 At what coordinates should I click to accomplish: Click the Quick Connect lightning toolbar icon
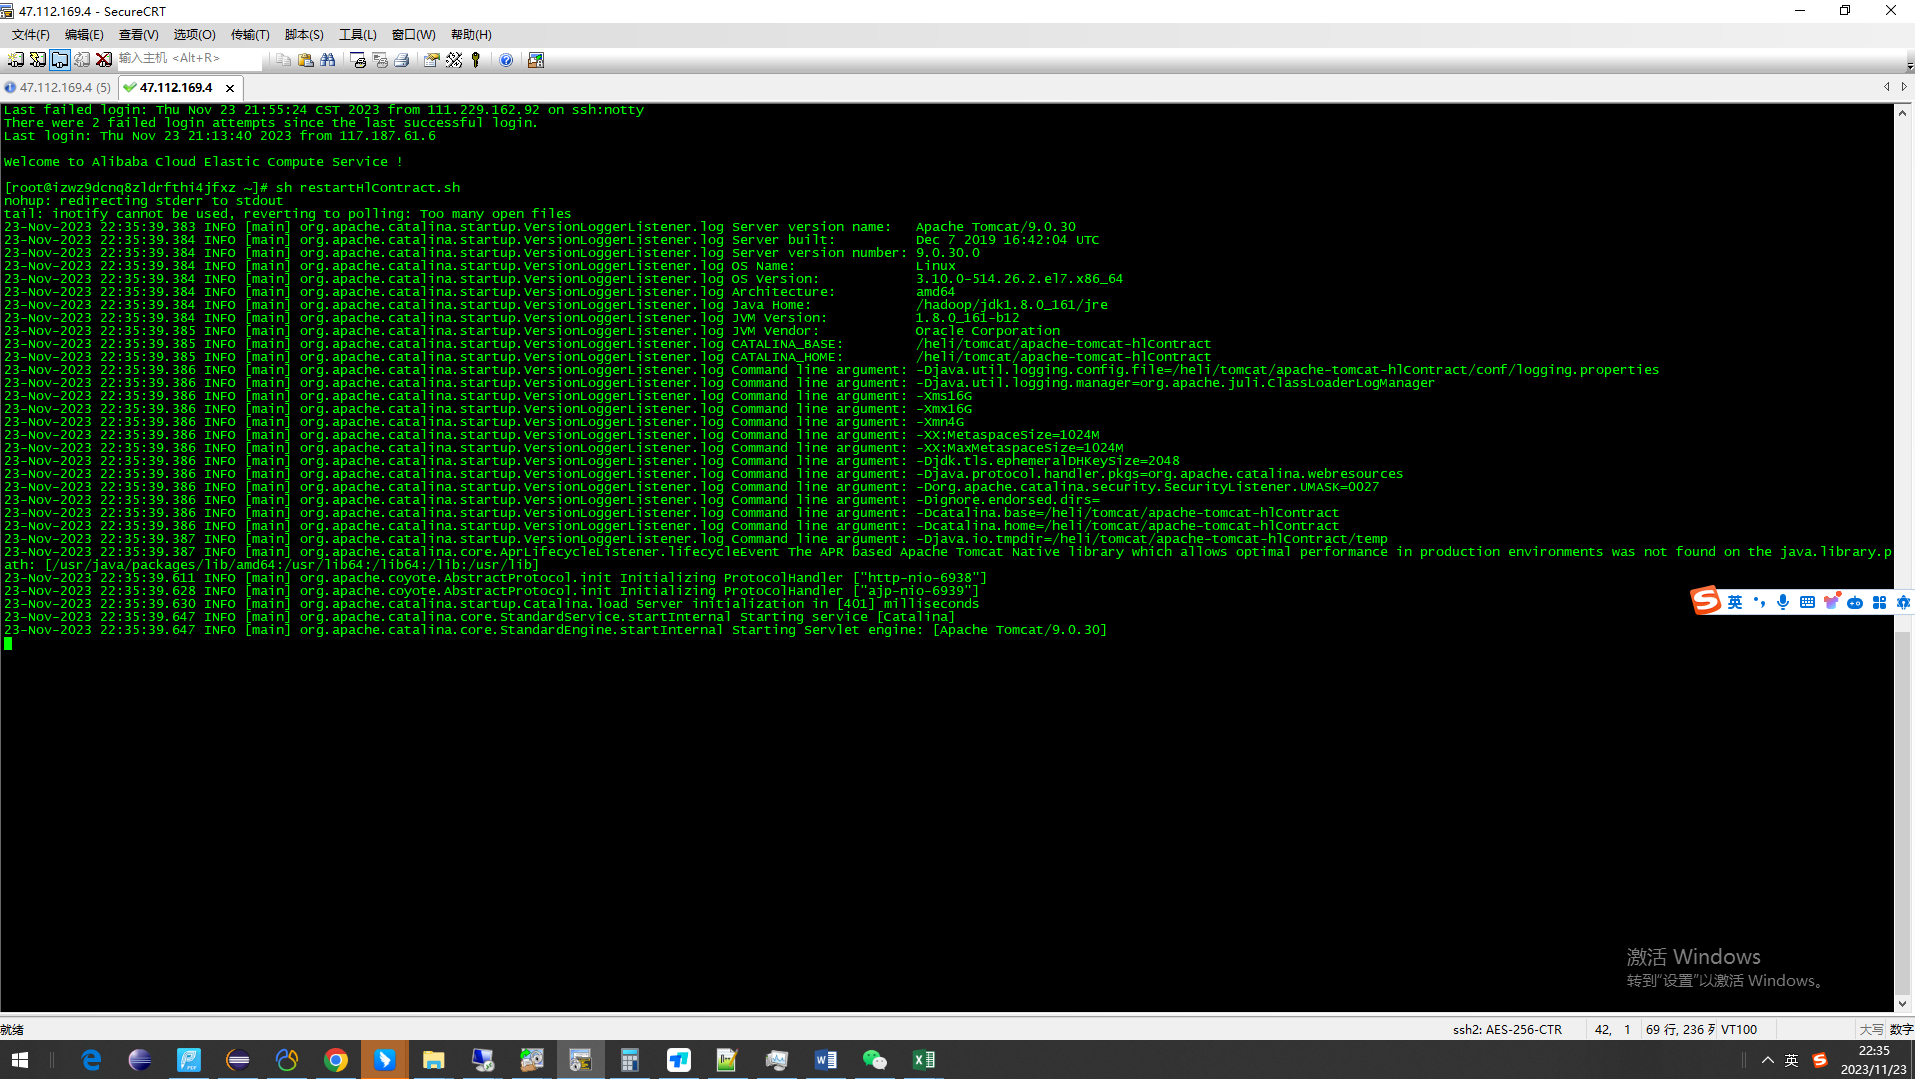pyautogui.click(x=37, y=60)
